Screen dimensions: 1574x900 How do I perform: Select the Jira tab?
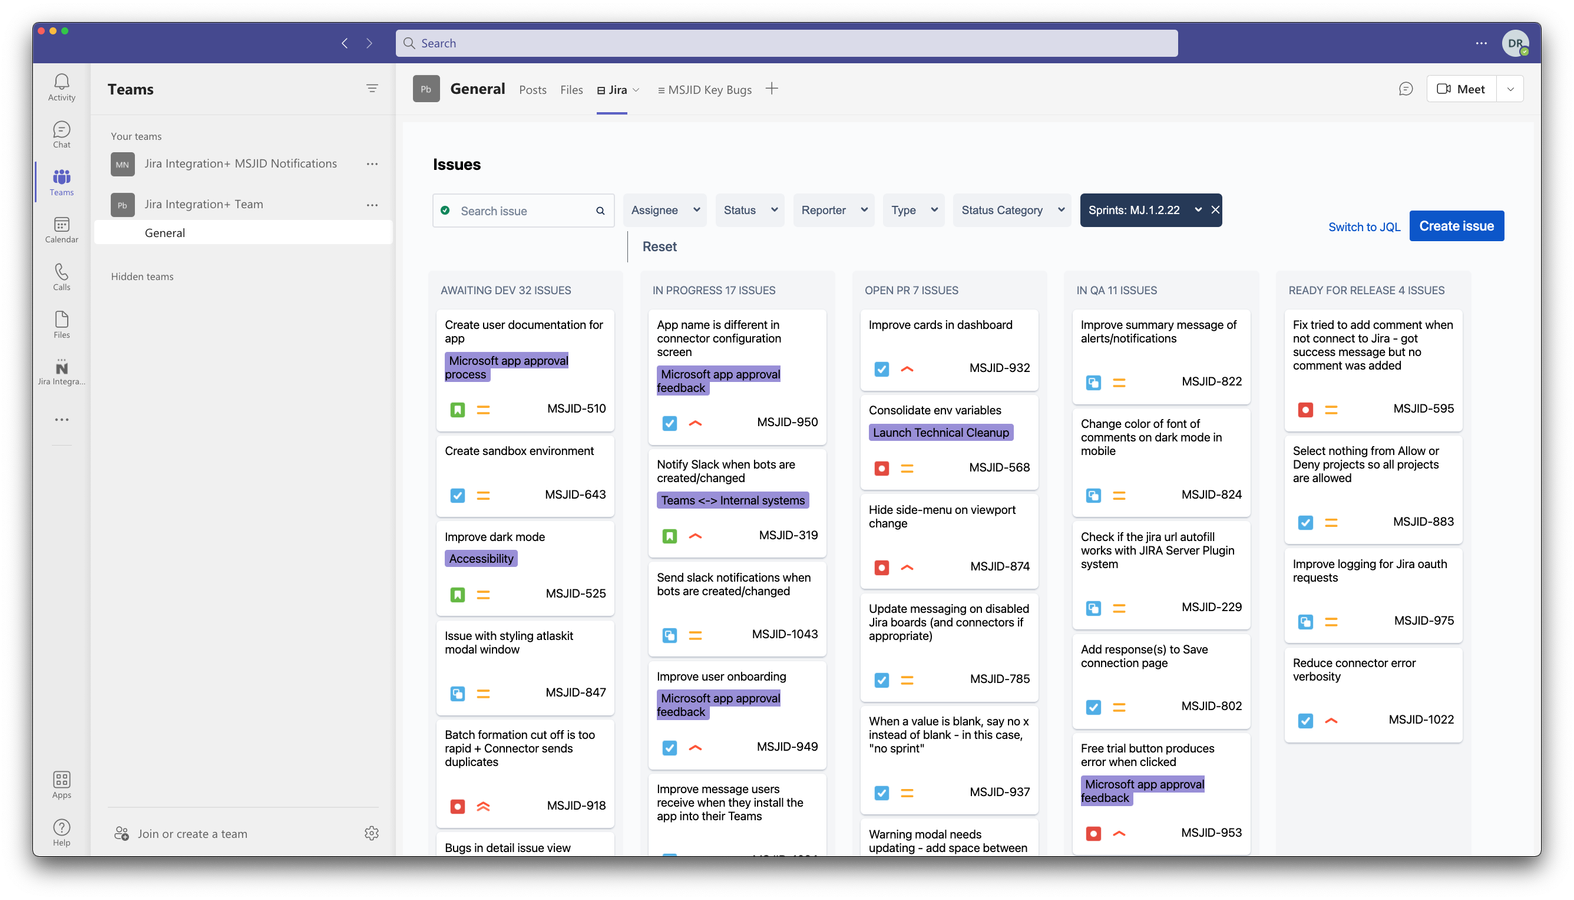tap(612, 90)
